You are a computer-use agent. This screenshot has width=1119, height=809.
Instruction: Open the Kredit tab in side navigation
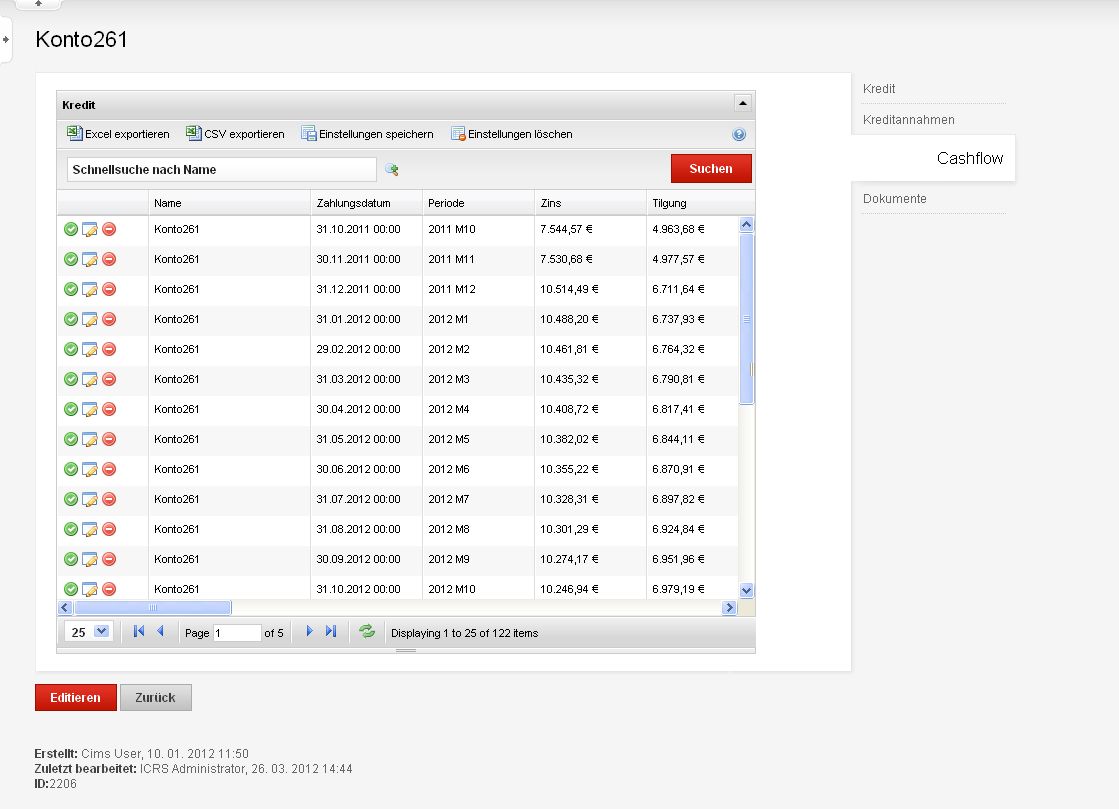(879, 88)
